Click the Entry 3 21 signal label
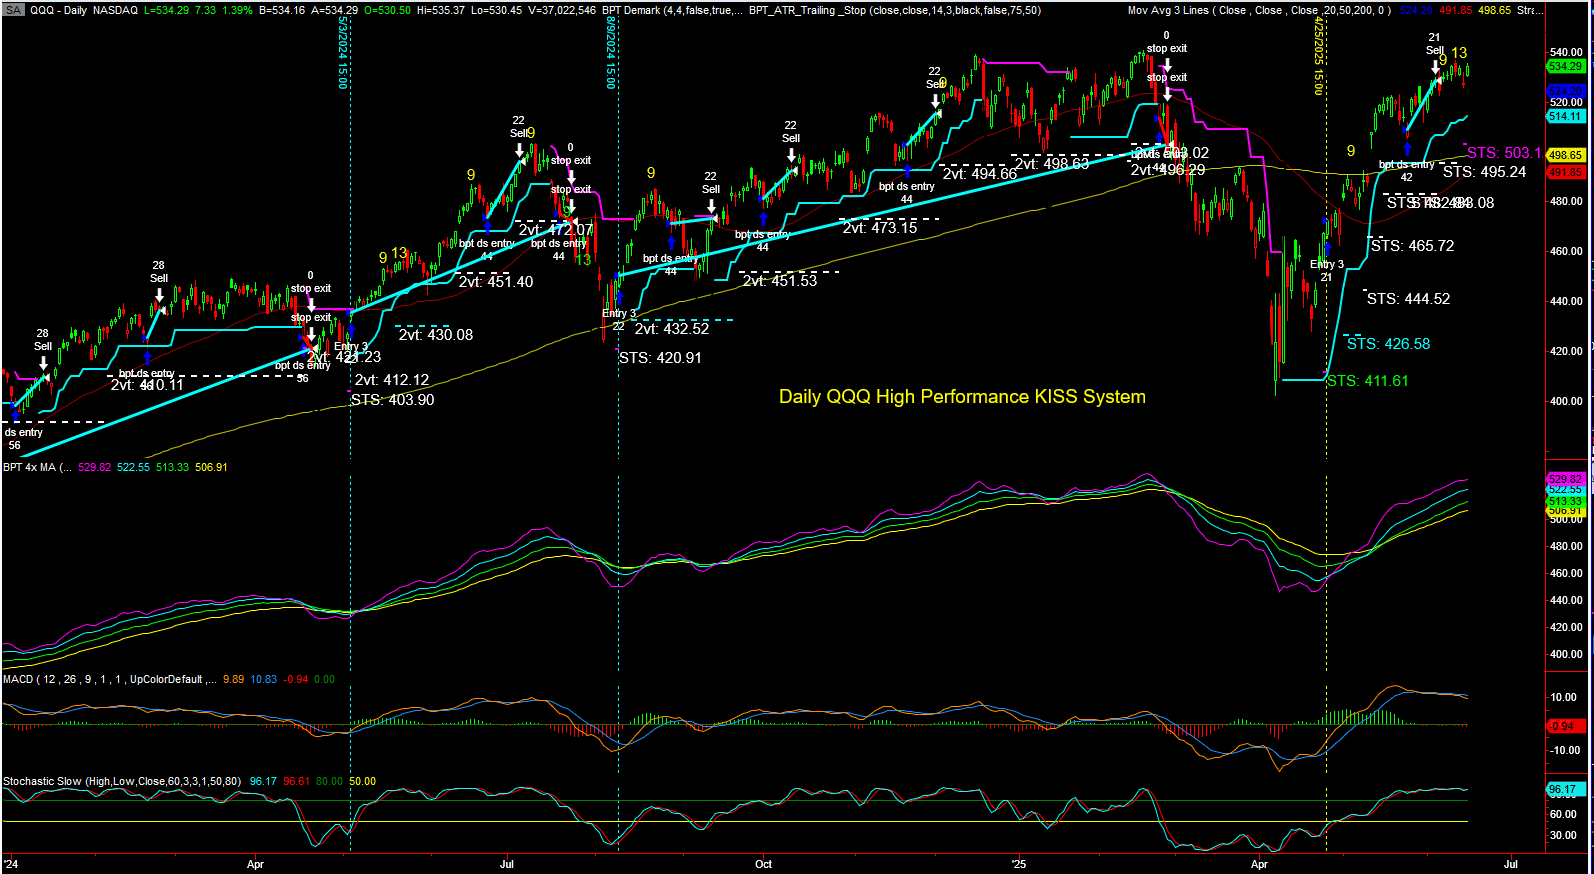 [1327, 271]
